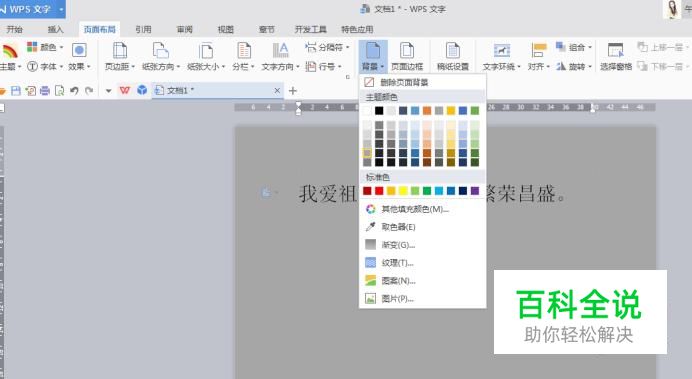Expand the 背景 dropdown arrow
Image resolution: width=692 pixels, height=379 pixels.
click(382, 67)
